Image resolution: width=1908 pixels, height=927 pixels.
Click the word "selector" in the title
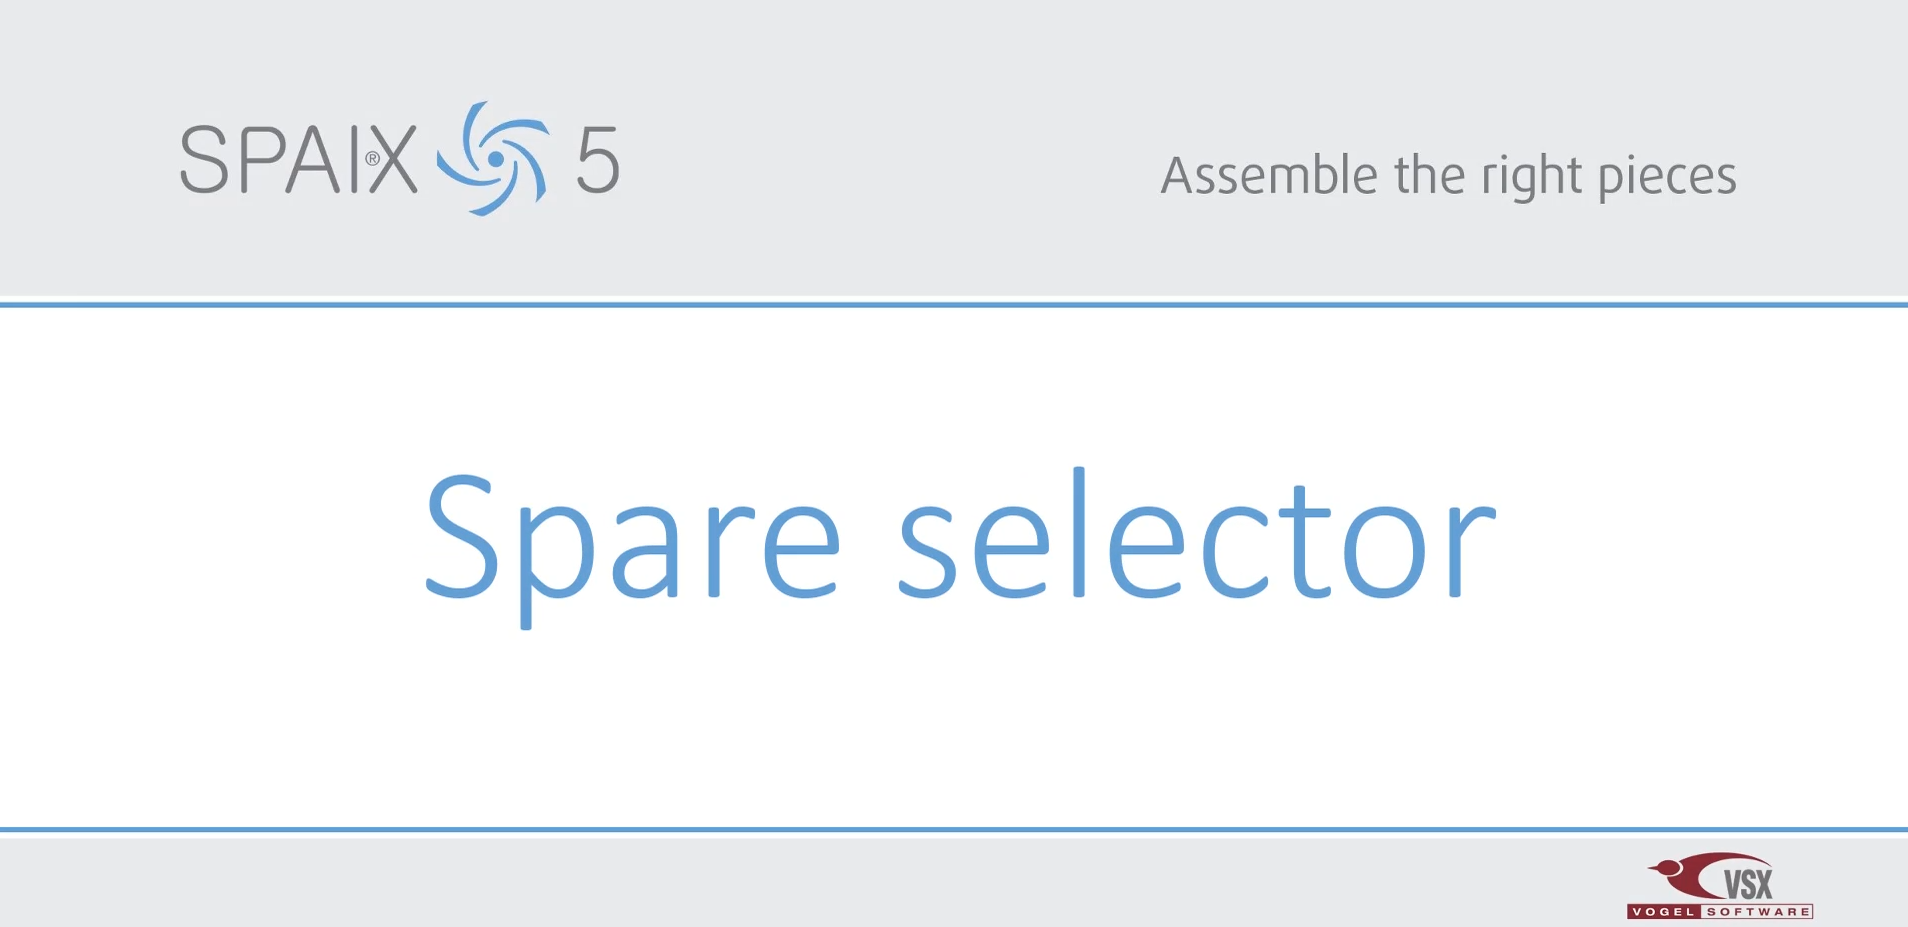point(1197,534)
